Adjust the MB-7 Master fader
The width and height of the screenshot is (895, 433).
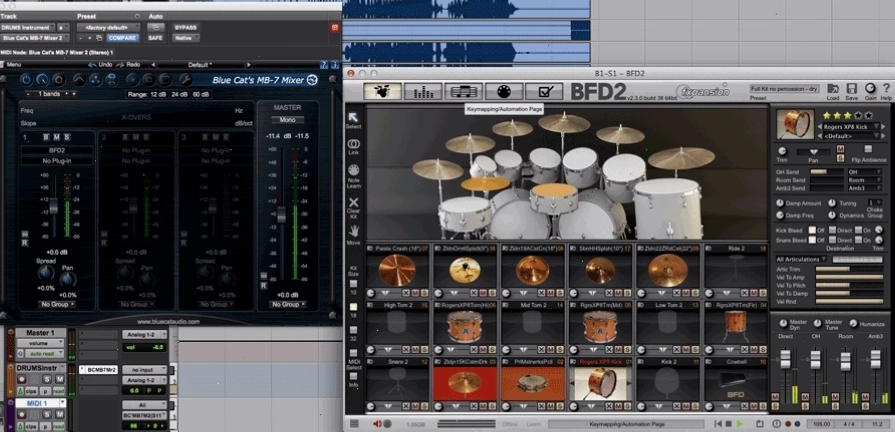pyautogui.click(x=281, y=215)
